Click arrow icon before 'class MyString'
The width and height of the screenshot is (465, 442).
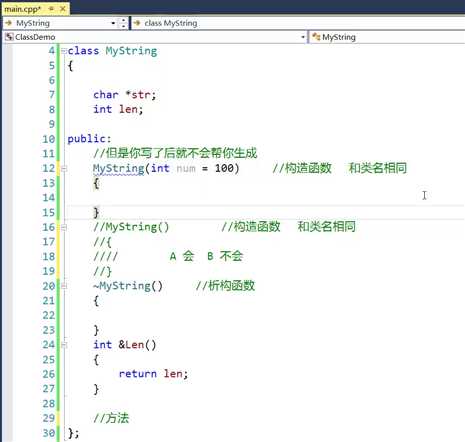tap(137, 23)
